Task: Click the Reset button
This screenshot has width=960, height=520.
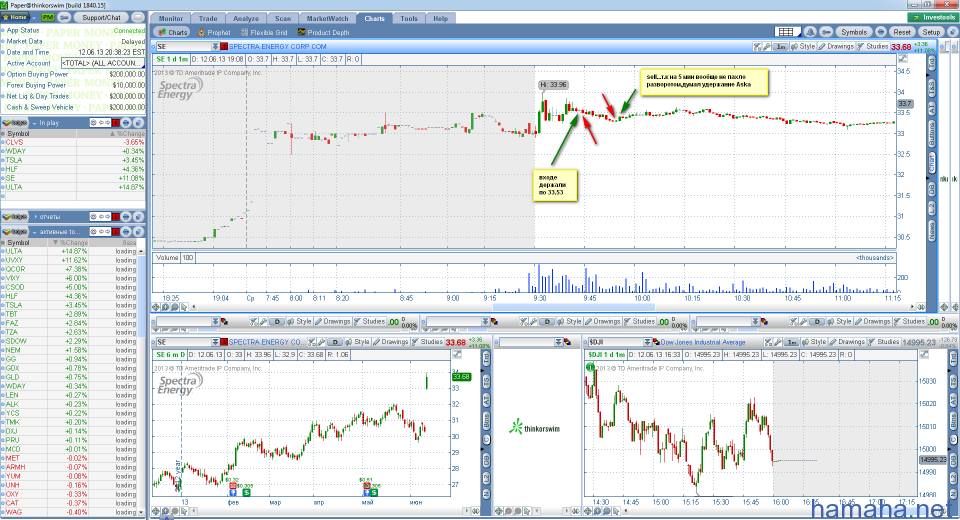Action: pyautogui.click(x=902, y=32)
